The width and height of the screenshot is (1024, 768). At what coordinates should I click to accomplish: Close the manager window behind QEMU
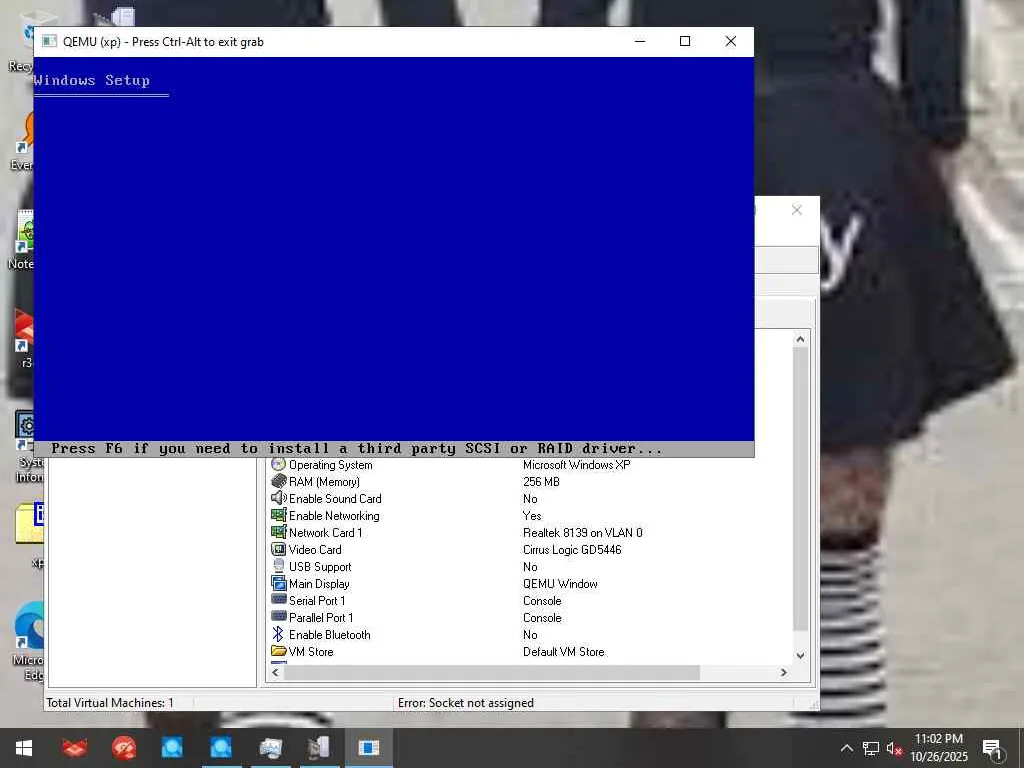pyautogui.click(x=797, y=210)
